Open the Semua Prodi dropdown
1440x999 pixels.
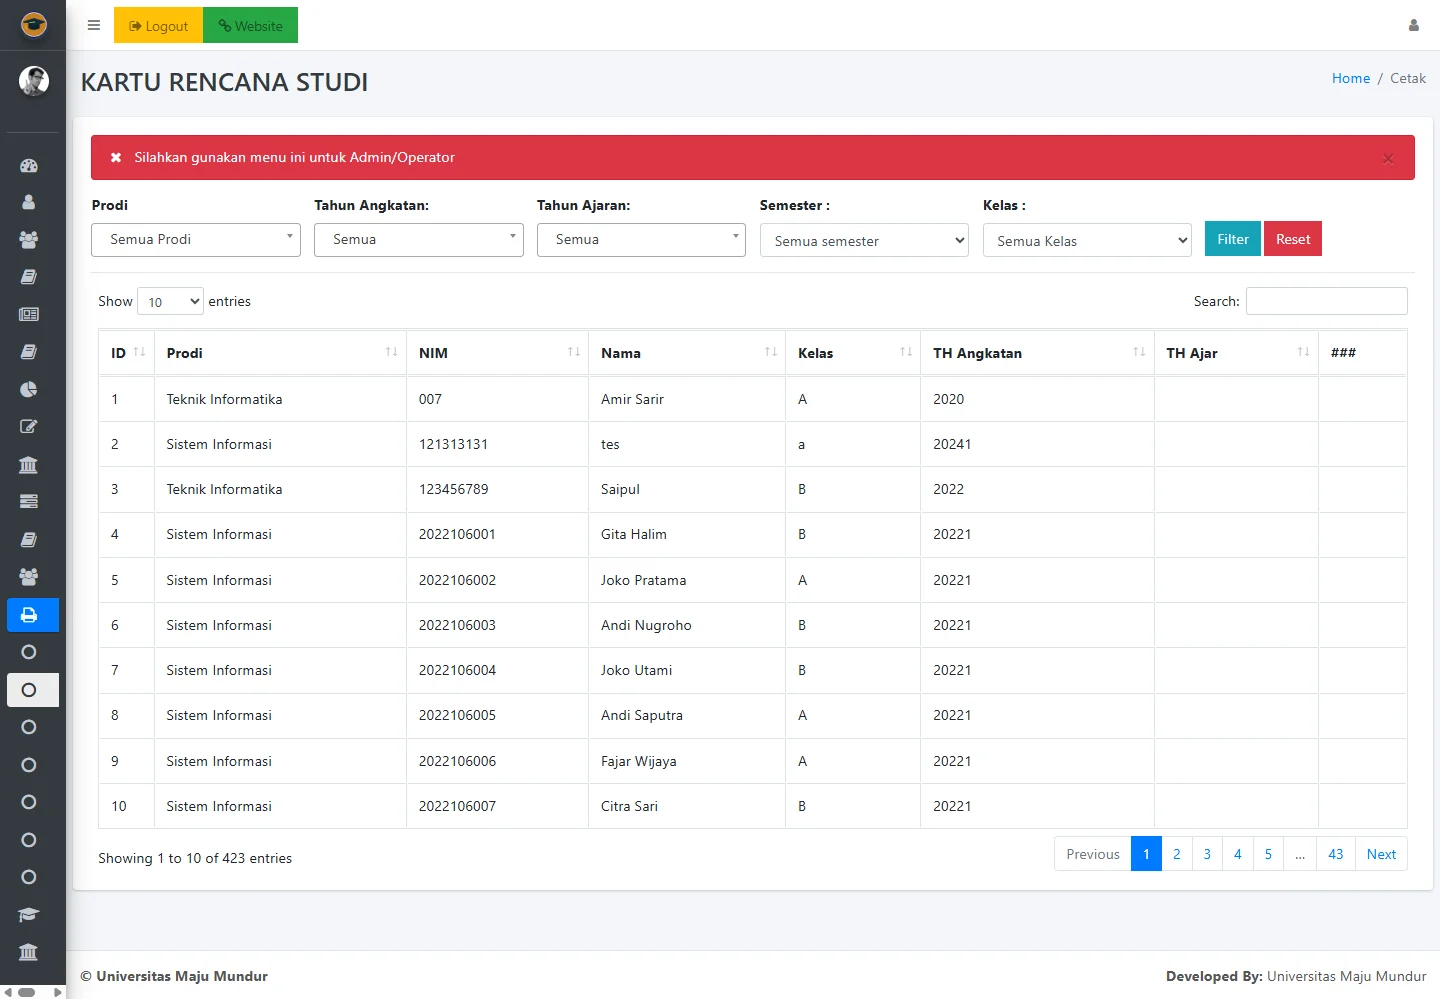pyautogui.click(x=196, y=240)
